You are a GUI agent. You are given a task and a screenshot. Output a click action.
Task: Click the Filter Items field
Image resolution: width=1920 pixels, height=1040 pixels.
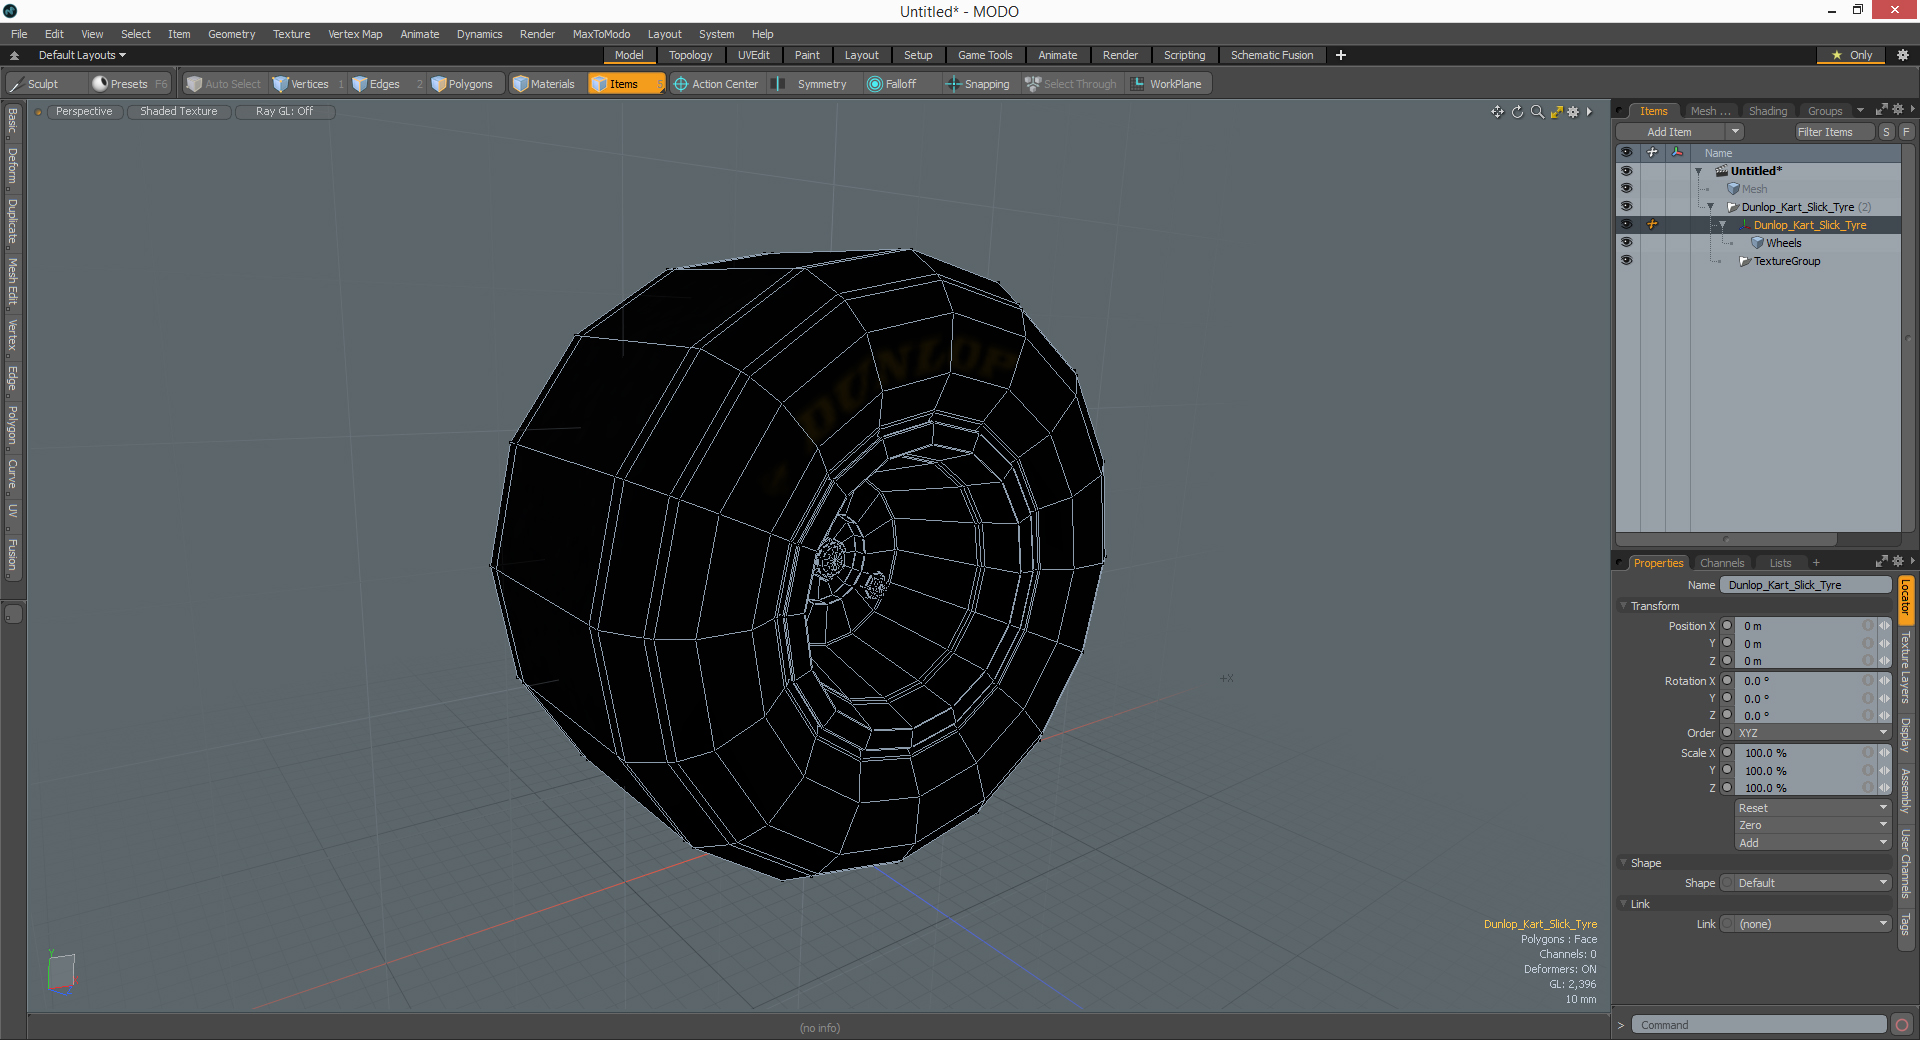(x=1833, y=132)
